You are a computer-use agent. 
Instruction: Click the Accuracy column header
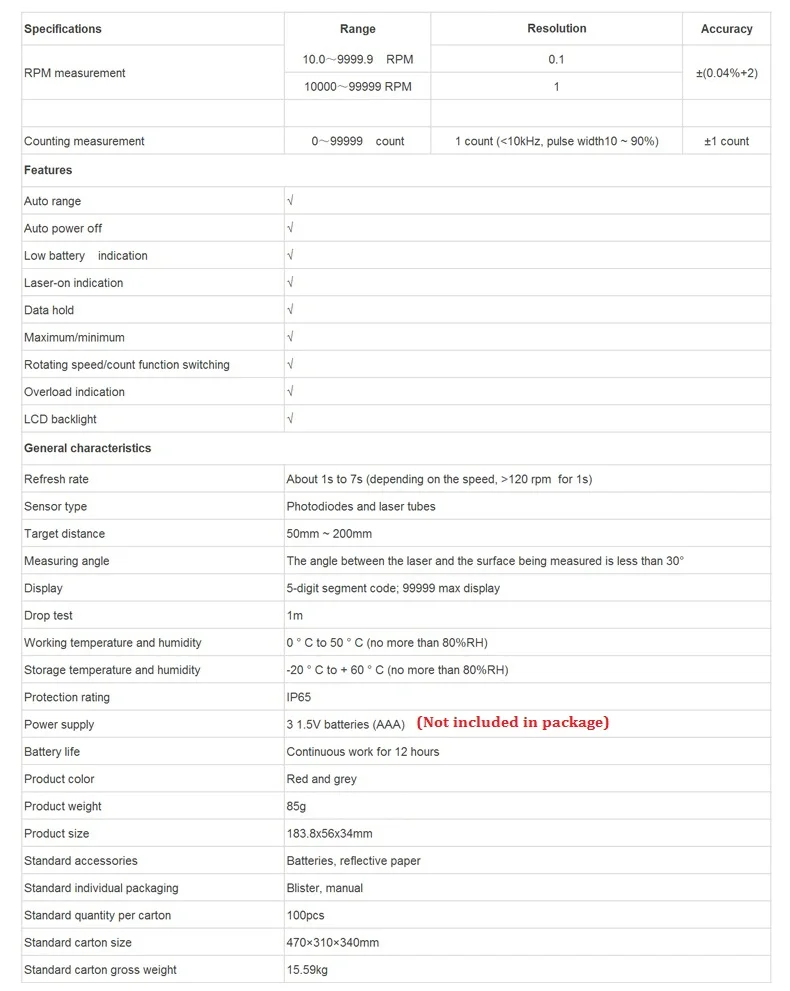point(727,29)
